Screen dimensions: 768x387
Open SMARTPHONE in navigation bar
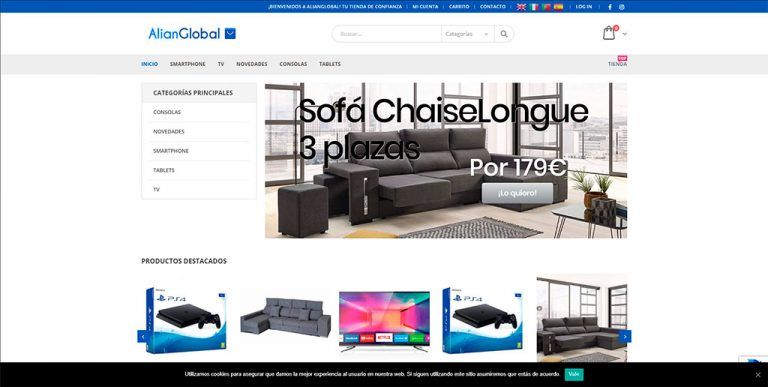click(x=188, y=64)
